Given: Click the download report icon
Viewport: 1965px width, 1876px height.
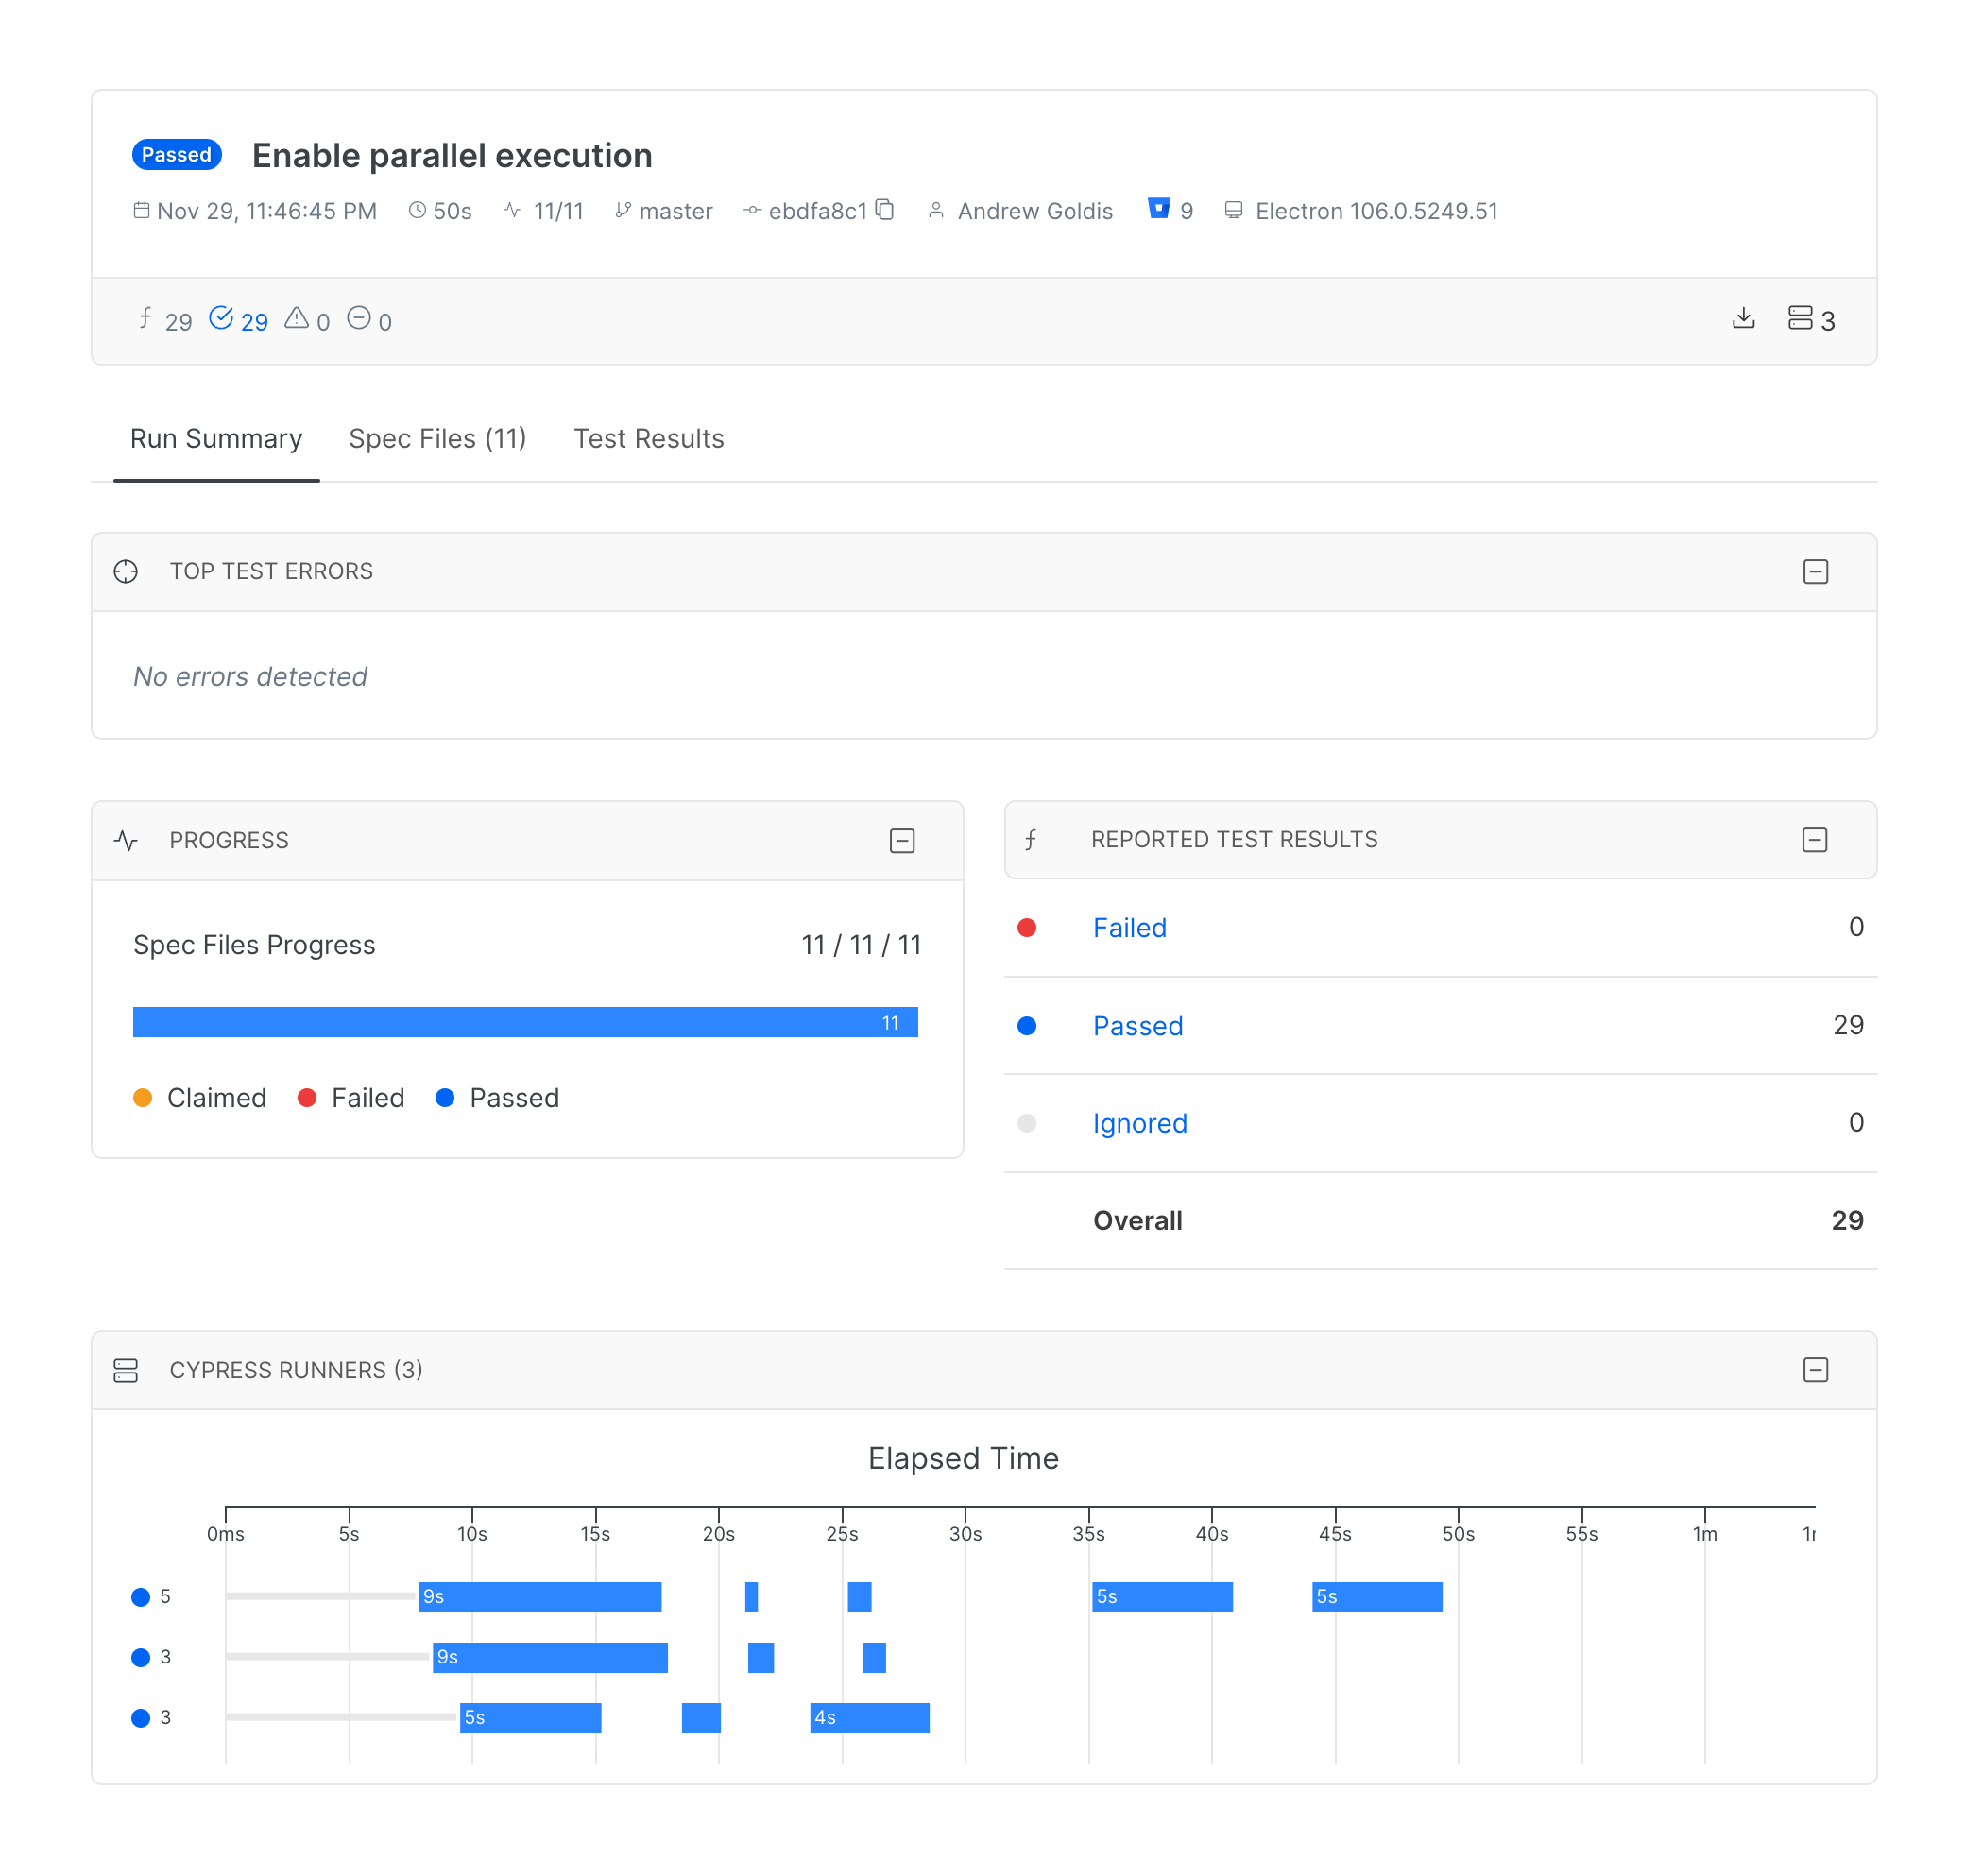Looking at the screenshot, I should (1743, 318).
